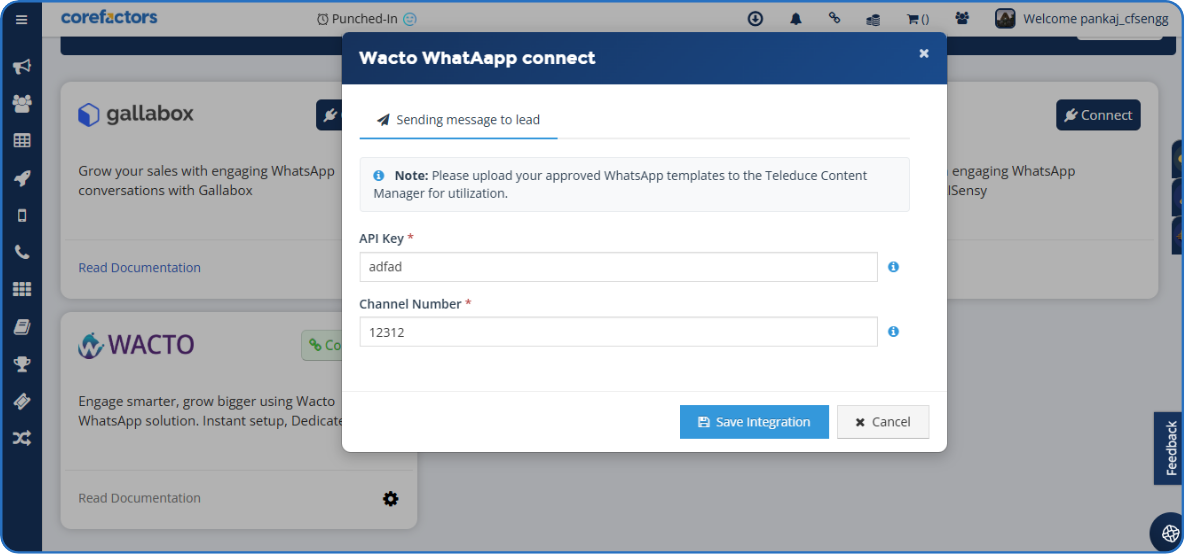The image size is (1185, 555).
Task: Click the gallabox logo
Action: pos(136,114)
